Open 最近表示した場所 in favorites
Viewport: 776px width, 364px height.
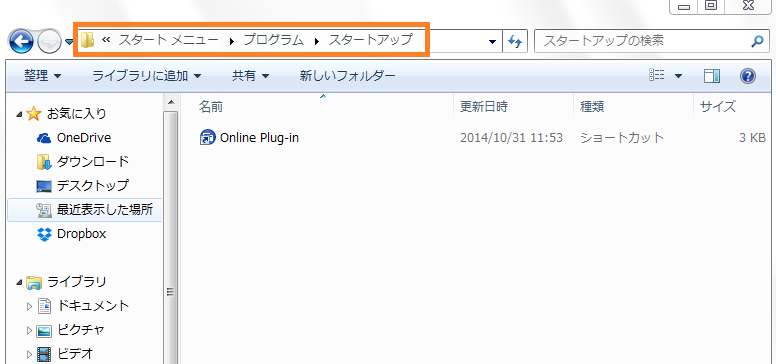pyautogui.click(x=105, y=210)
